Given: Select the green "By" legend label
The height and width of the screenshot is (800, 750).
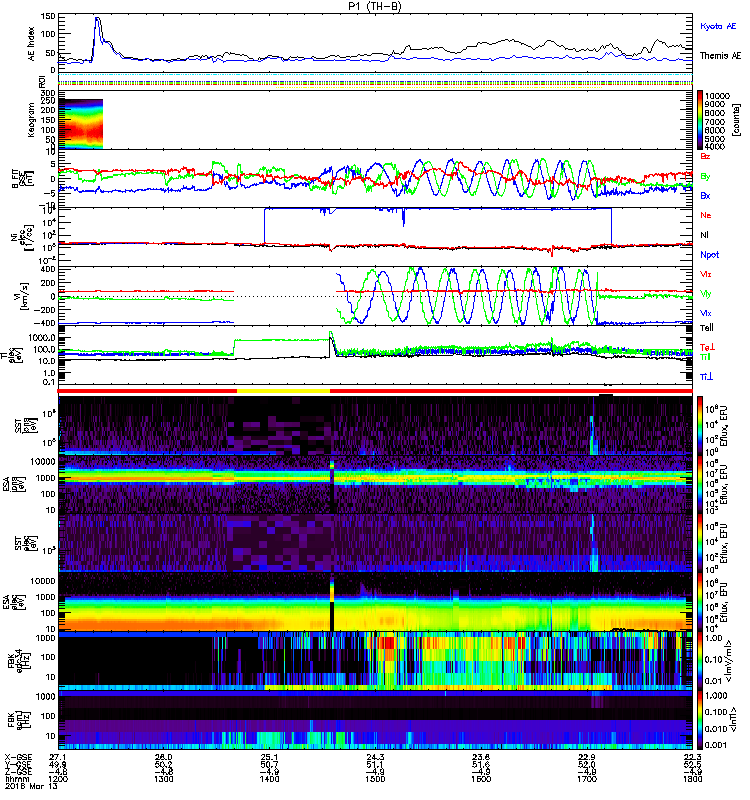Looking at the screenshot, I should (705, 176).
